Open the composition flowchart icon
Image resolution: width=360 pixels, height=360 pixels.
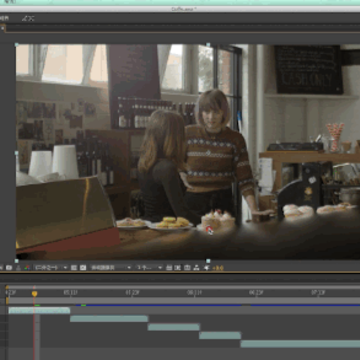point(196,268)
